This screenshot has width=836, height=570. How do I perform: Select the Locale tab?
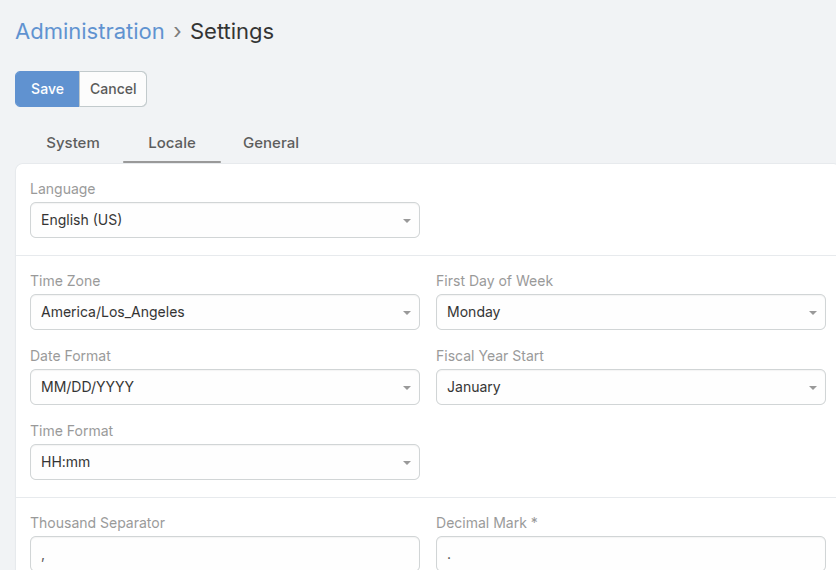pos(172,143)
